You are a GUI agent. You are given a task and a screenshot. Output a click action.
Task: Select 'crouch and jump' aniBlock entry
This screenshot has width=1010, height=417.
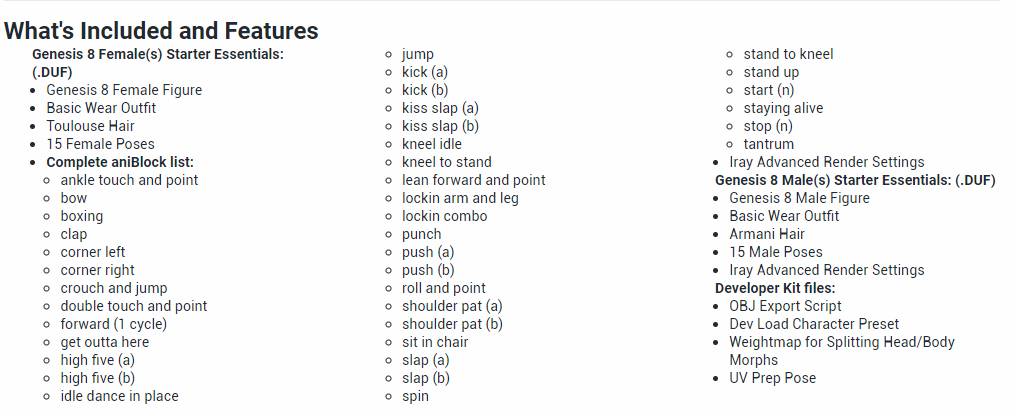pos(114,288)
